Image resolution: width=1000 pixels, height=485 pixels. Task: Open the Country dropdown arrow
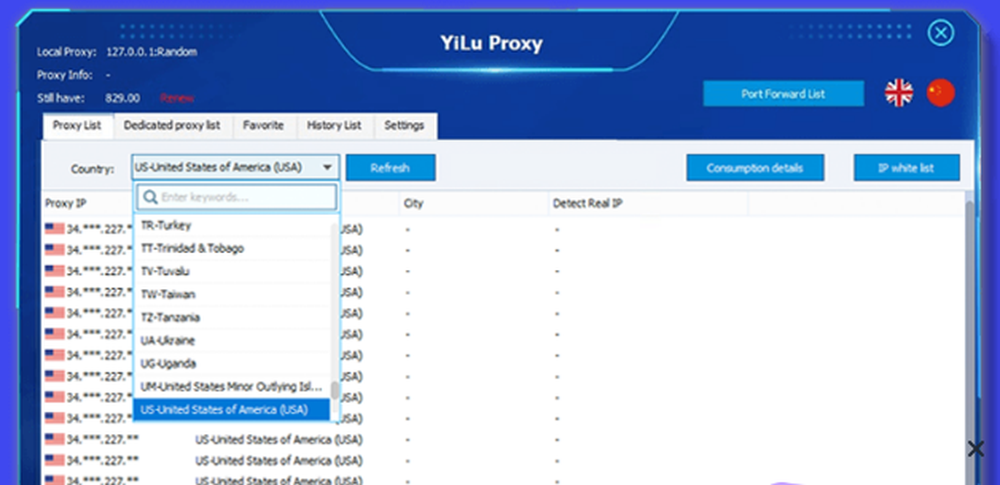tap(327, 168)
